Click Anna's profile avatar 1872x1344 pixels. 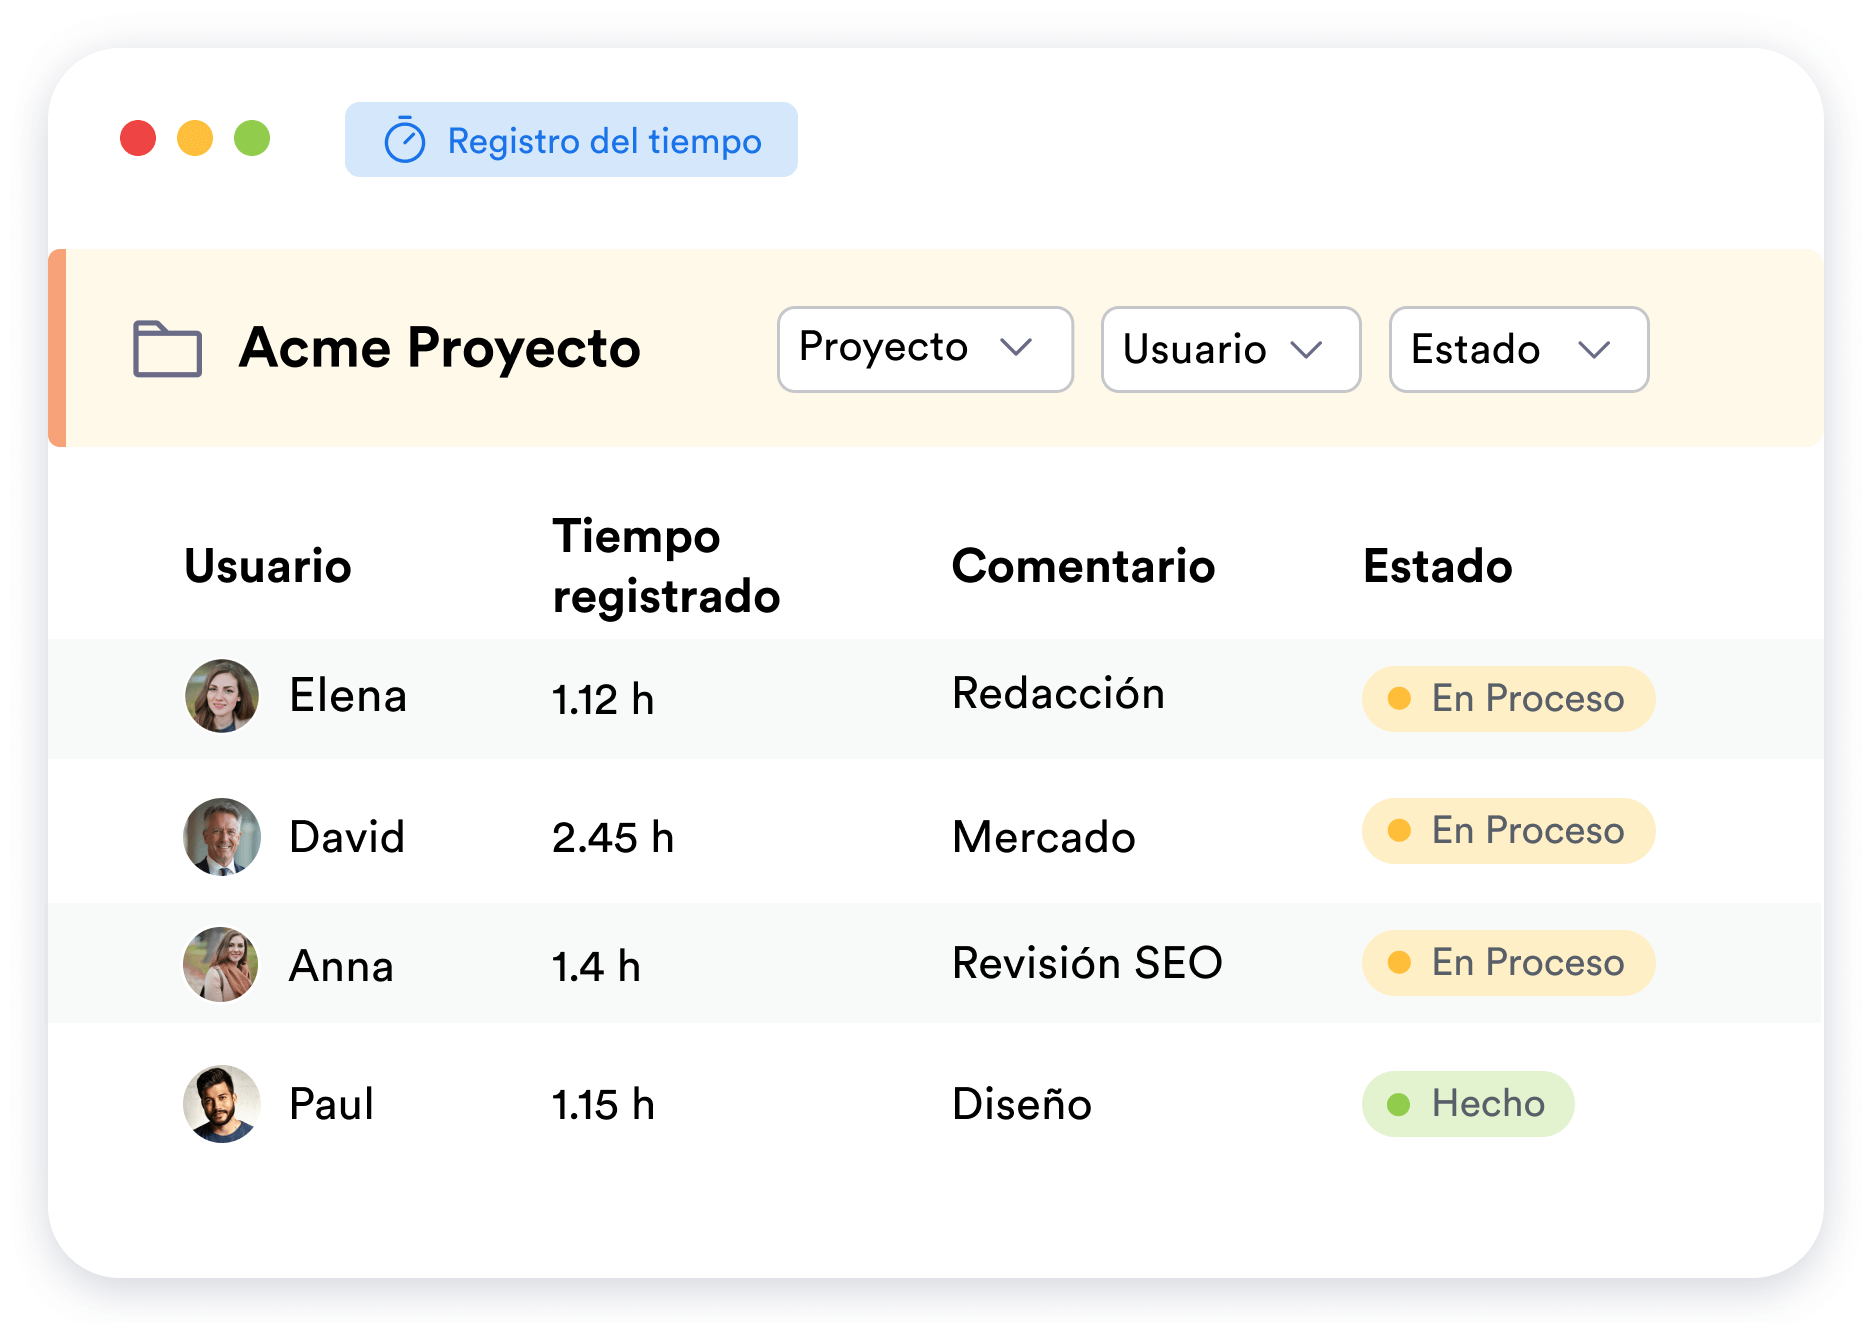pos(221,964)
